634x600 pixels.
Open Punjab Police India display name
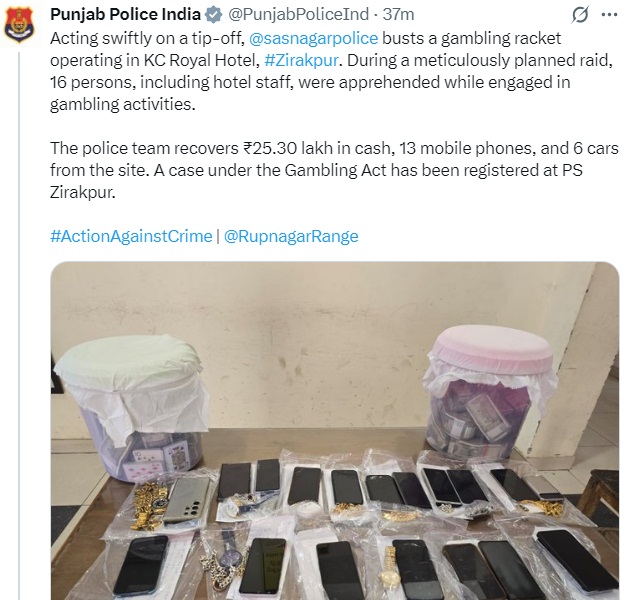click(125, 15)
